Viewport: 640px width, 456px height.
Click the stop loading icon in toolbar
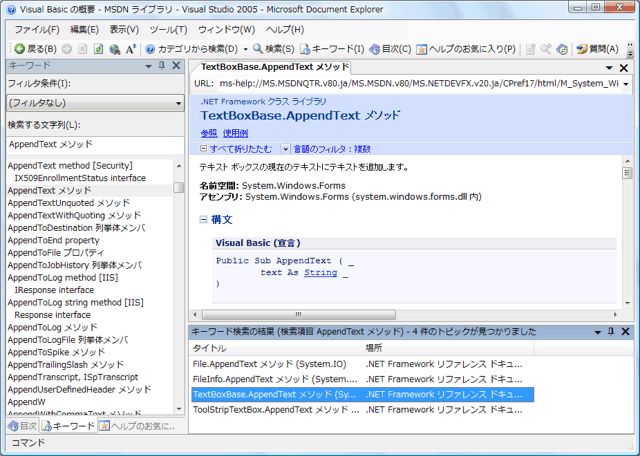pos(82,49)
